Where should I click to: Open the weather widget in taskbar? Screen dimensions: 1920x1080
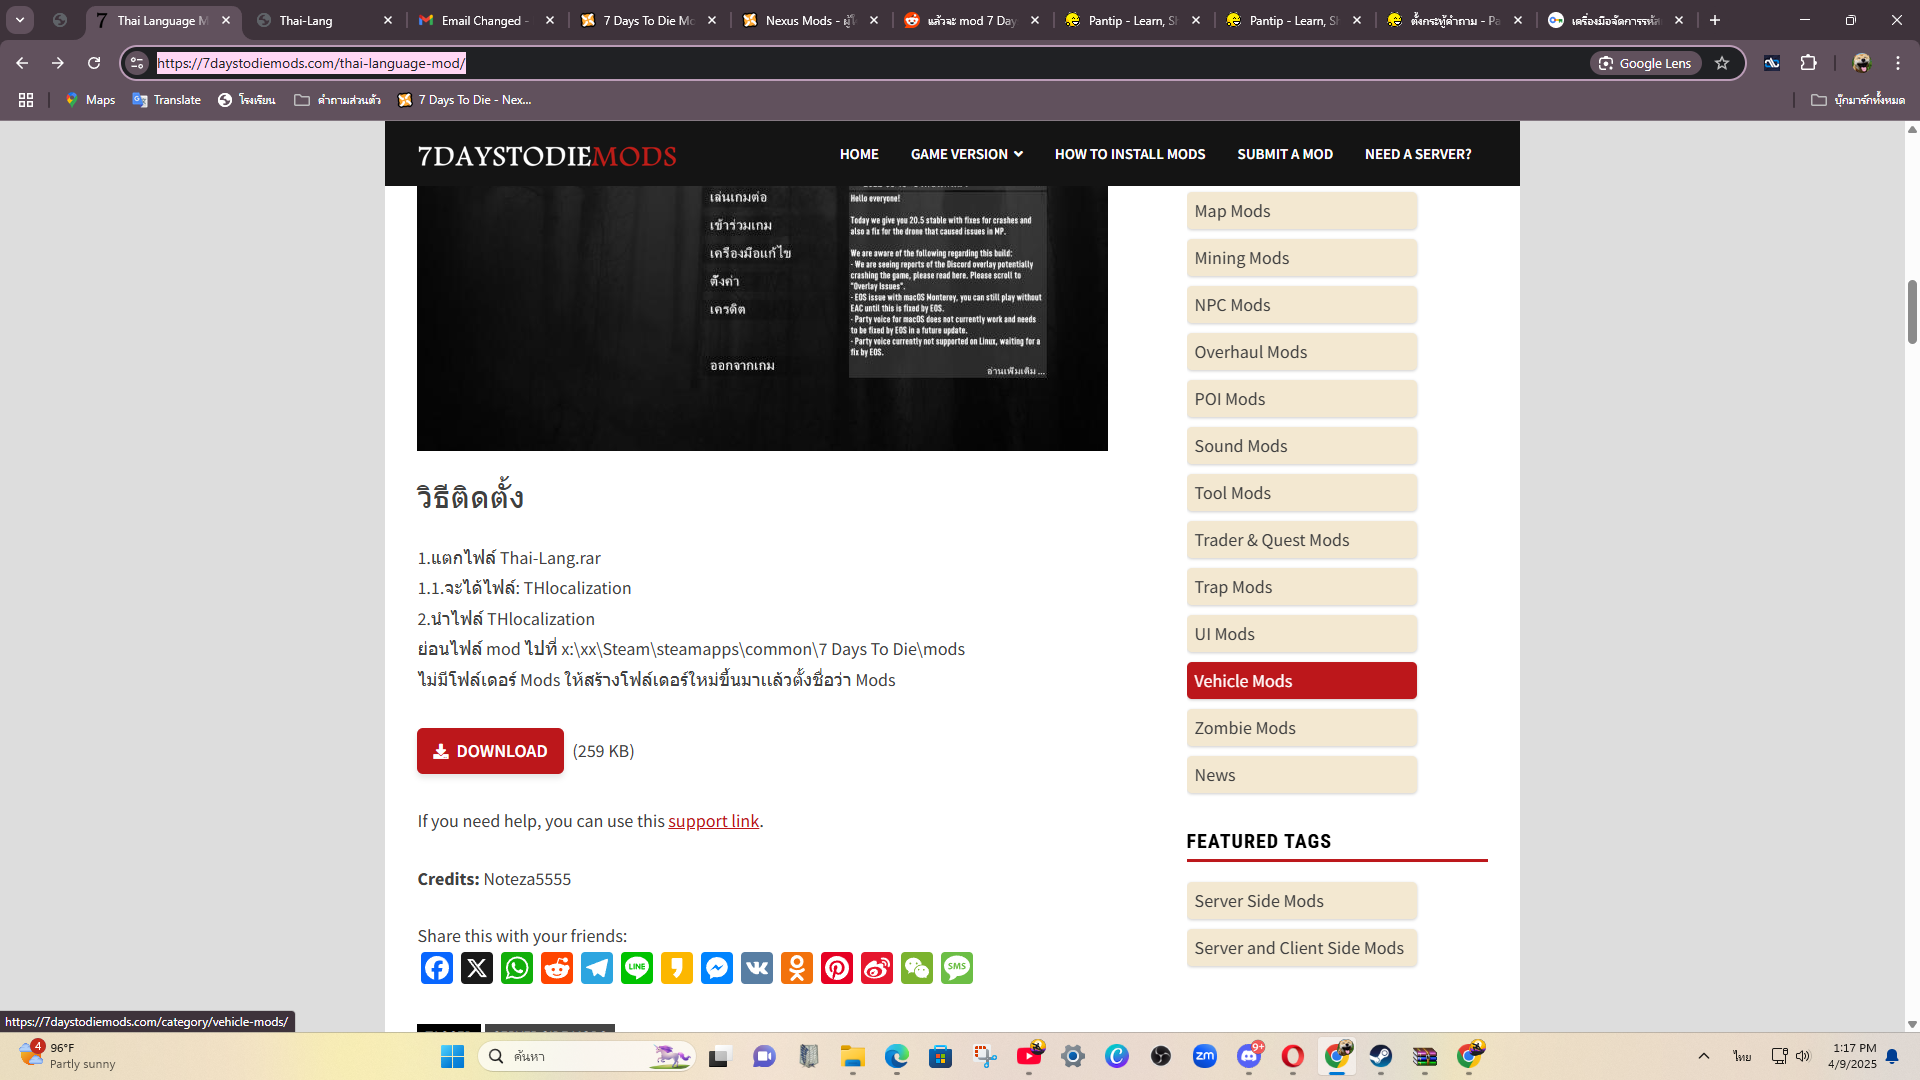pyautogui.click(x=68, y=1056)
